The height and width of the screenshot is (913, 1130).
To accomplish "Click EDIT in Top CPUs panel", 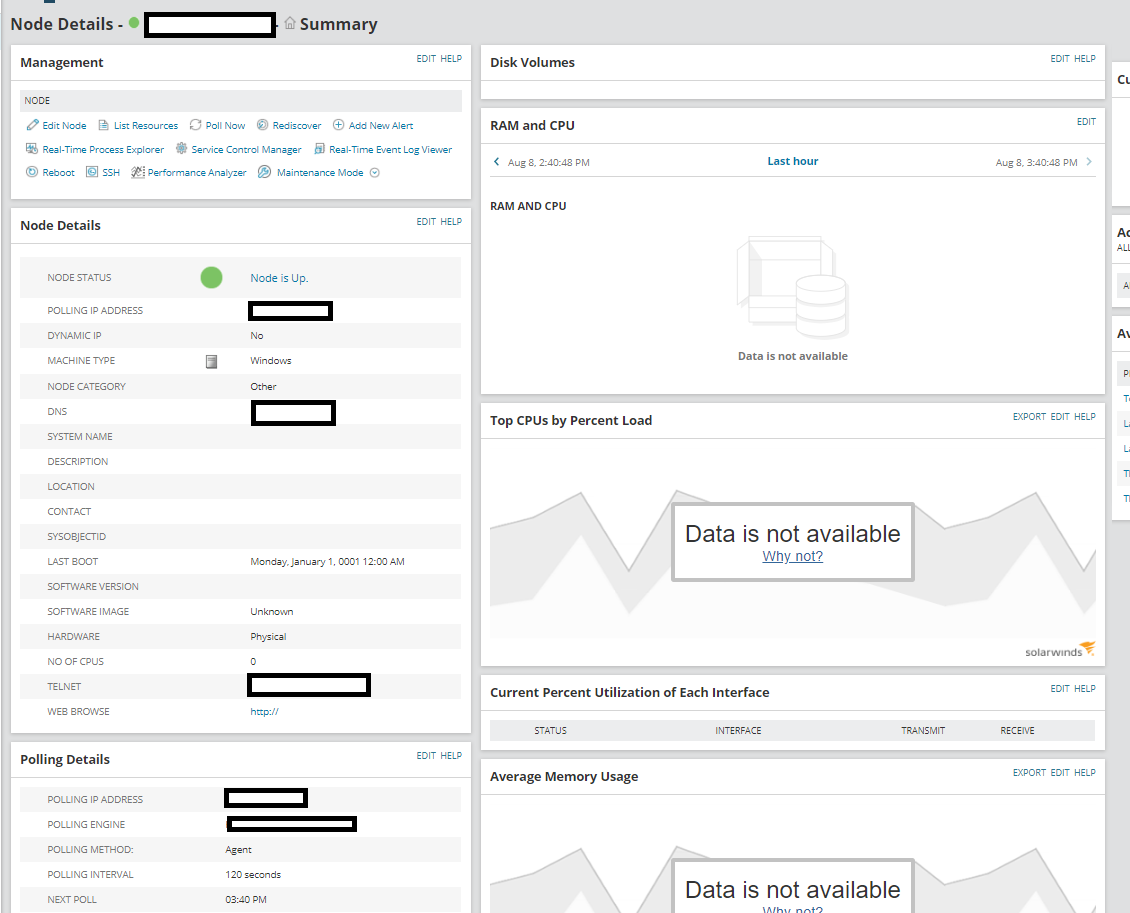I will 1060,417.
